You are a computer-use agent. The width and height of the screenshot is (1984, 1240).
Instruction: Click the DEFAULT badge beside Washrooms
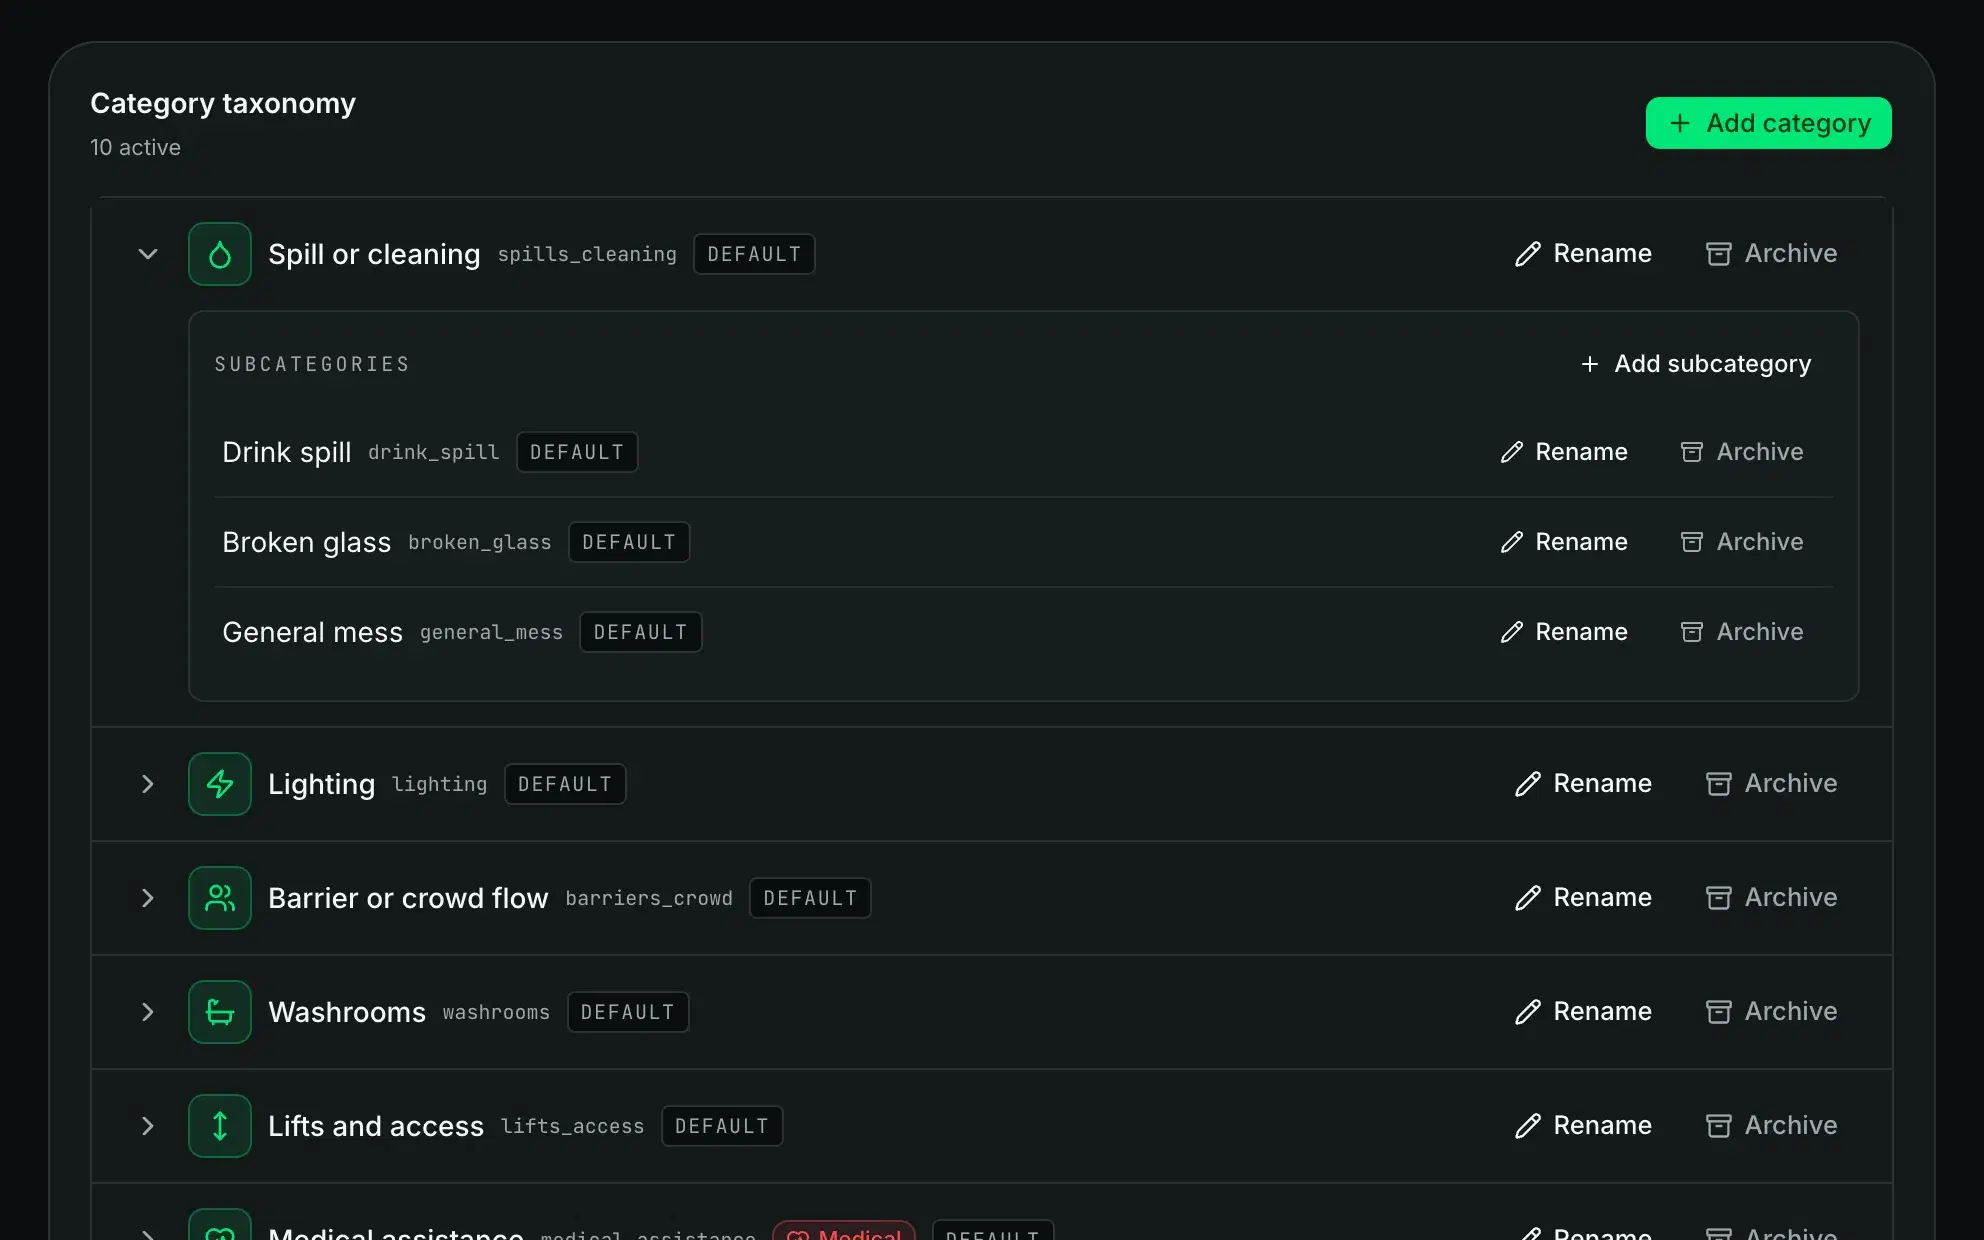[628, 1012]
